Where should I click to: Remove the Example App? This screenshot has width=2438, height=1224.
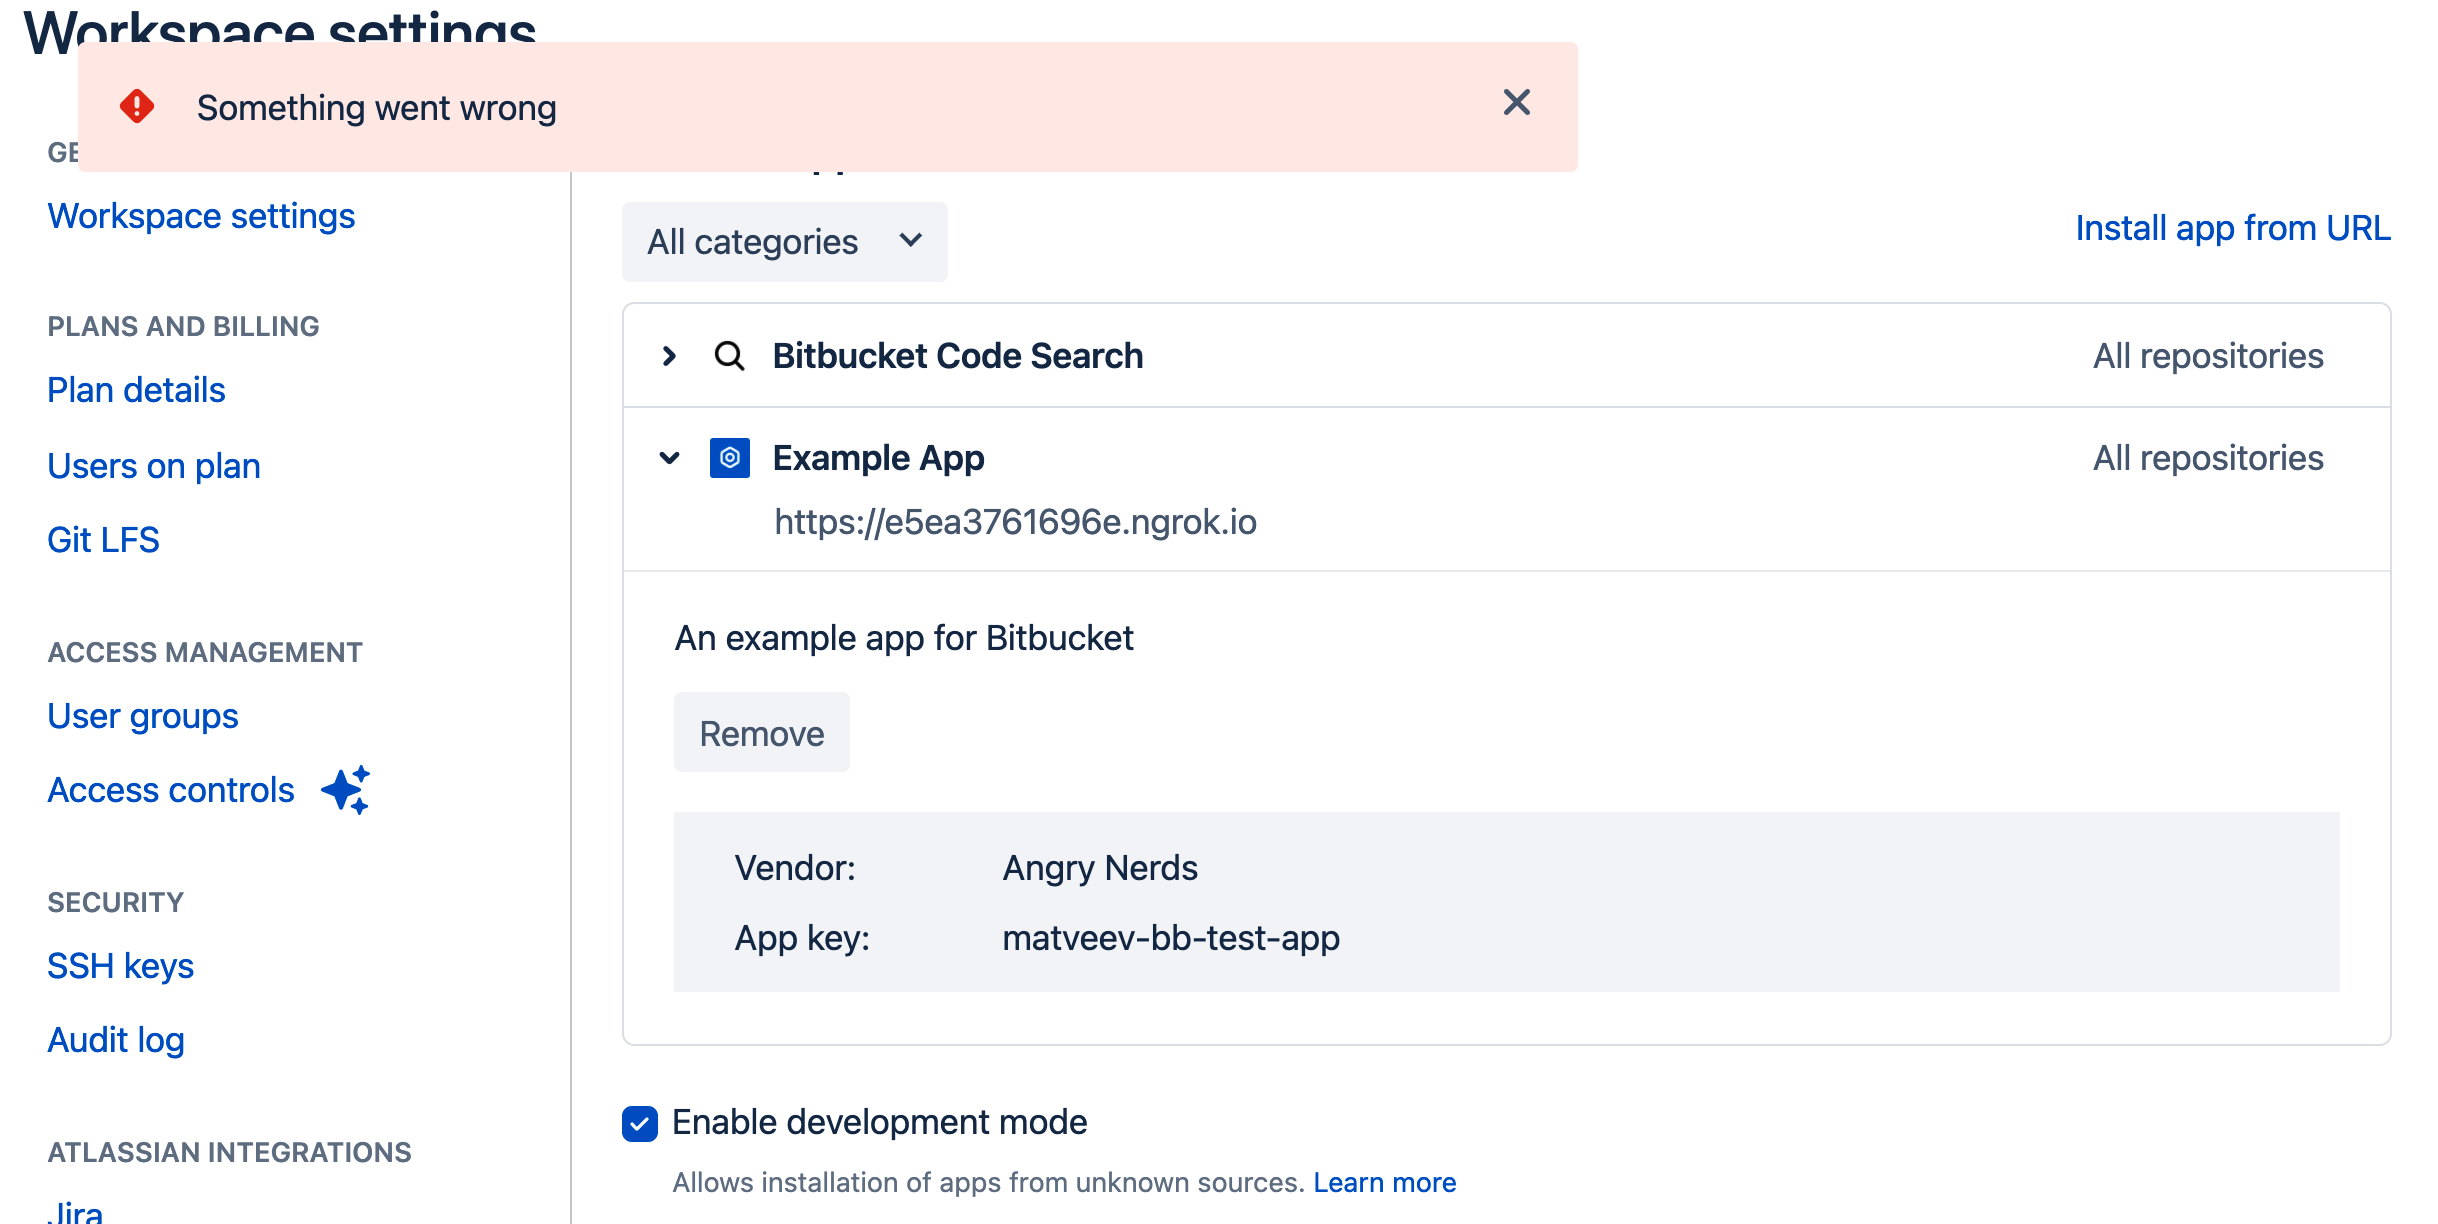pos(761,732)
